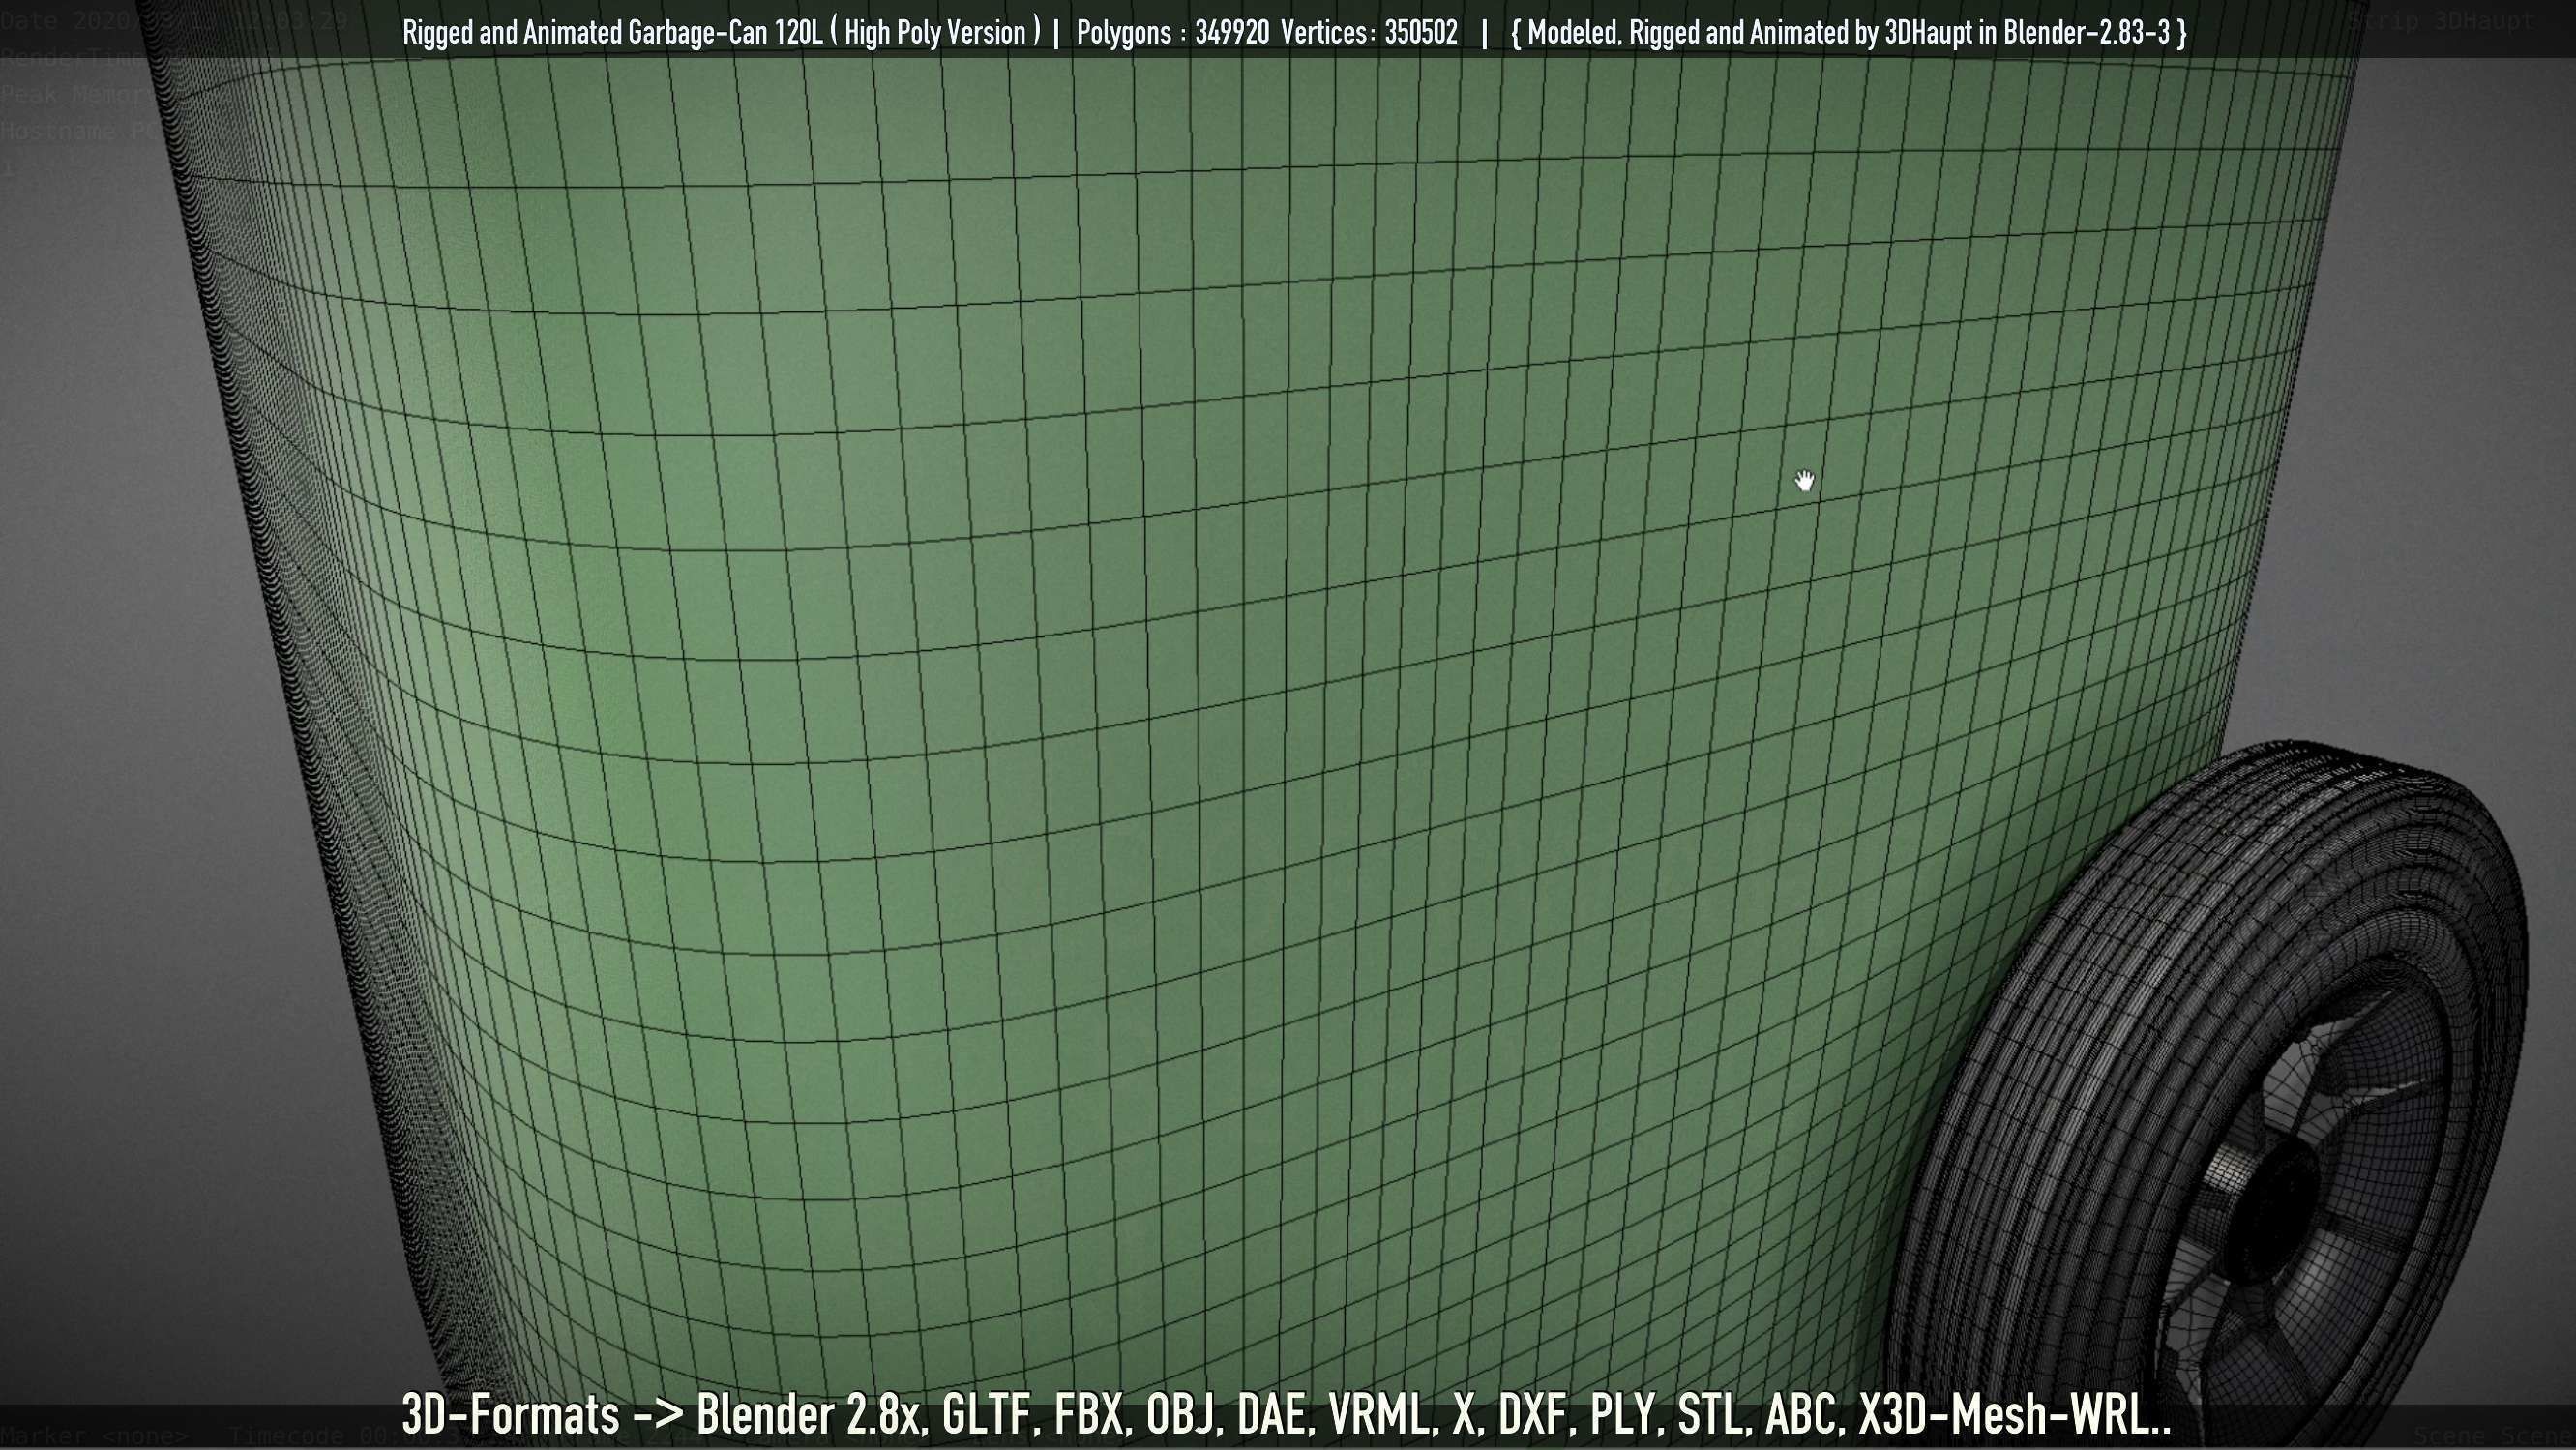Click the "VRML" format text
The height and width of the screenshot is (1450, 2576).
coord(1379,1414)
